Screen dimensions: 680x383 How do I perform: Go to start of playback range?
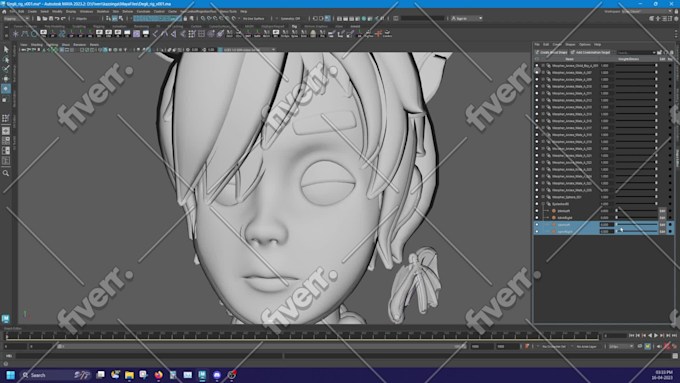tap(631, 335)
